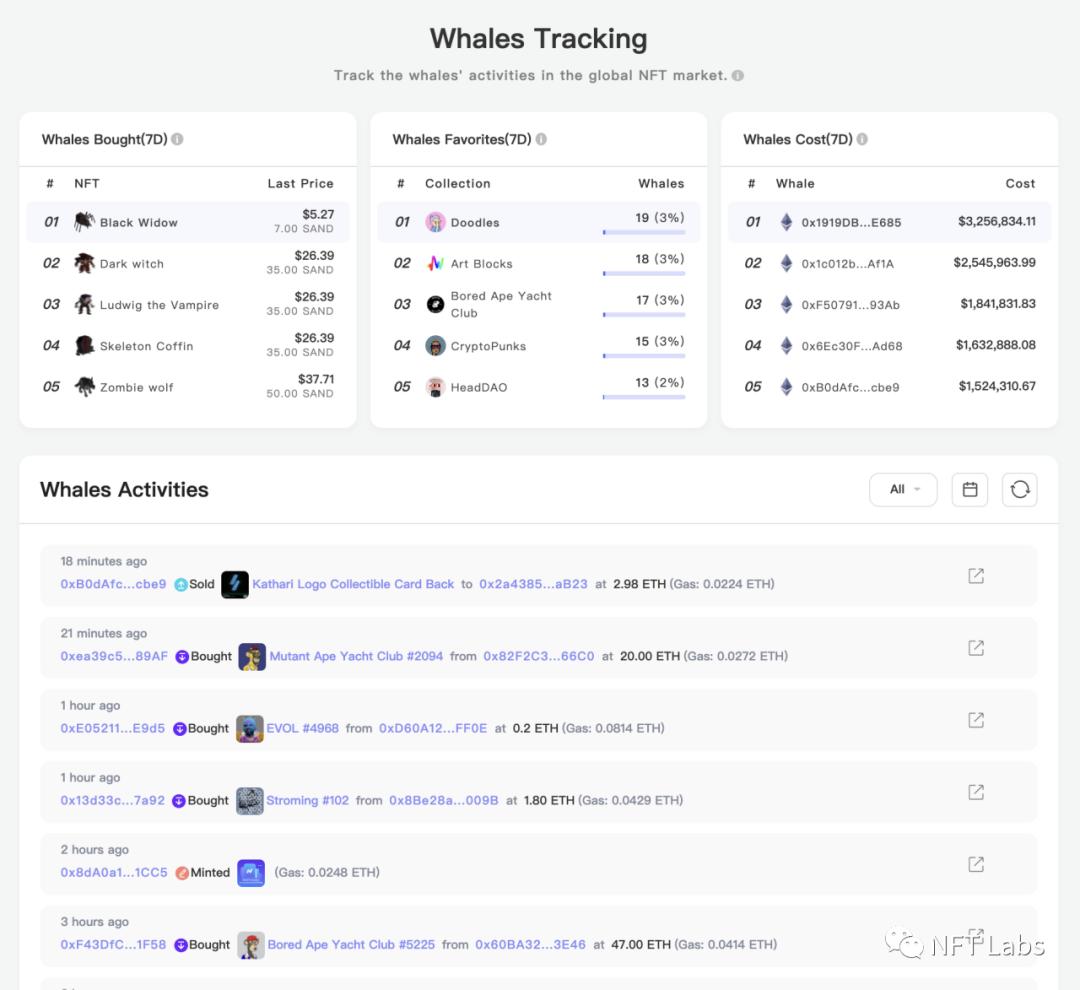Open external link for the Minted activity

coord(976,865)
